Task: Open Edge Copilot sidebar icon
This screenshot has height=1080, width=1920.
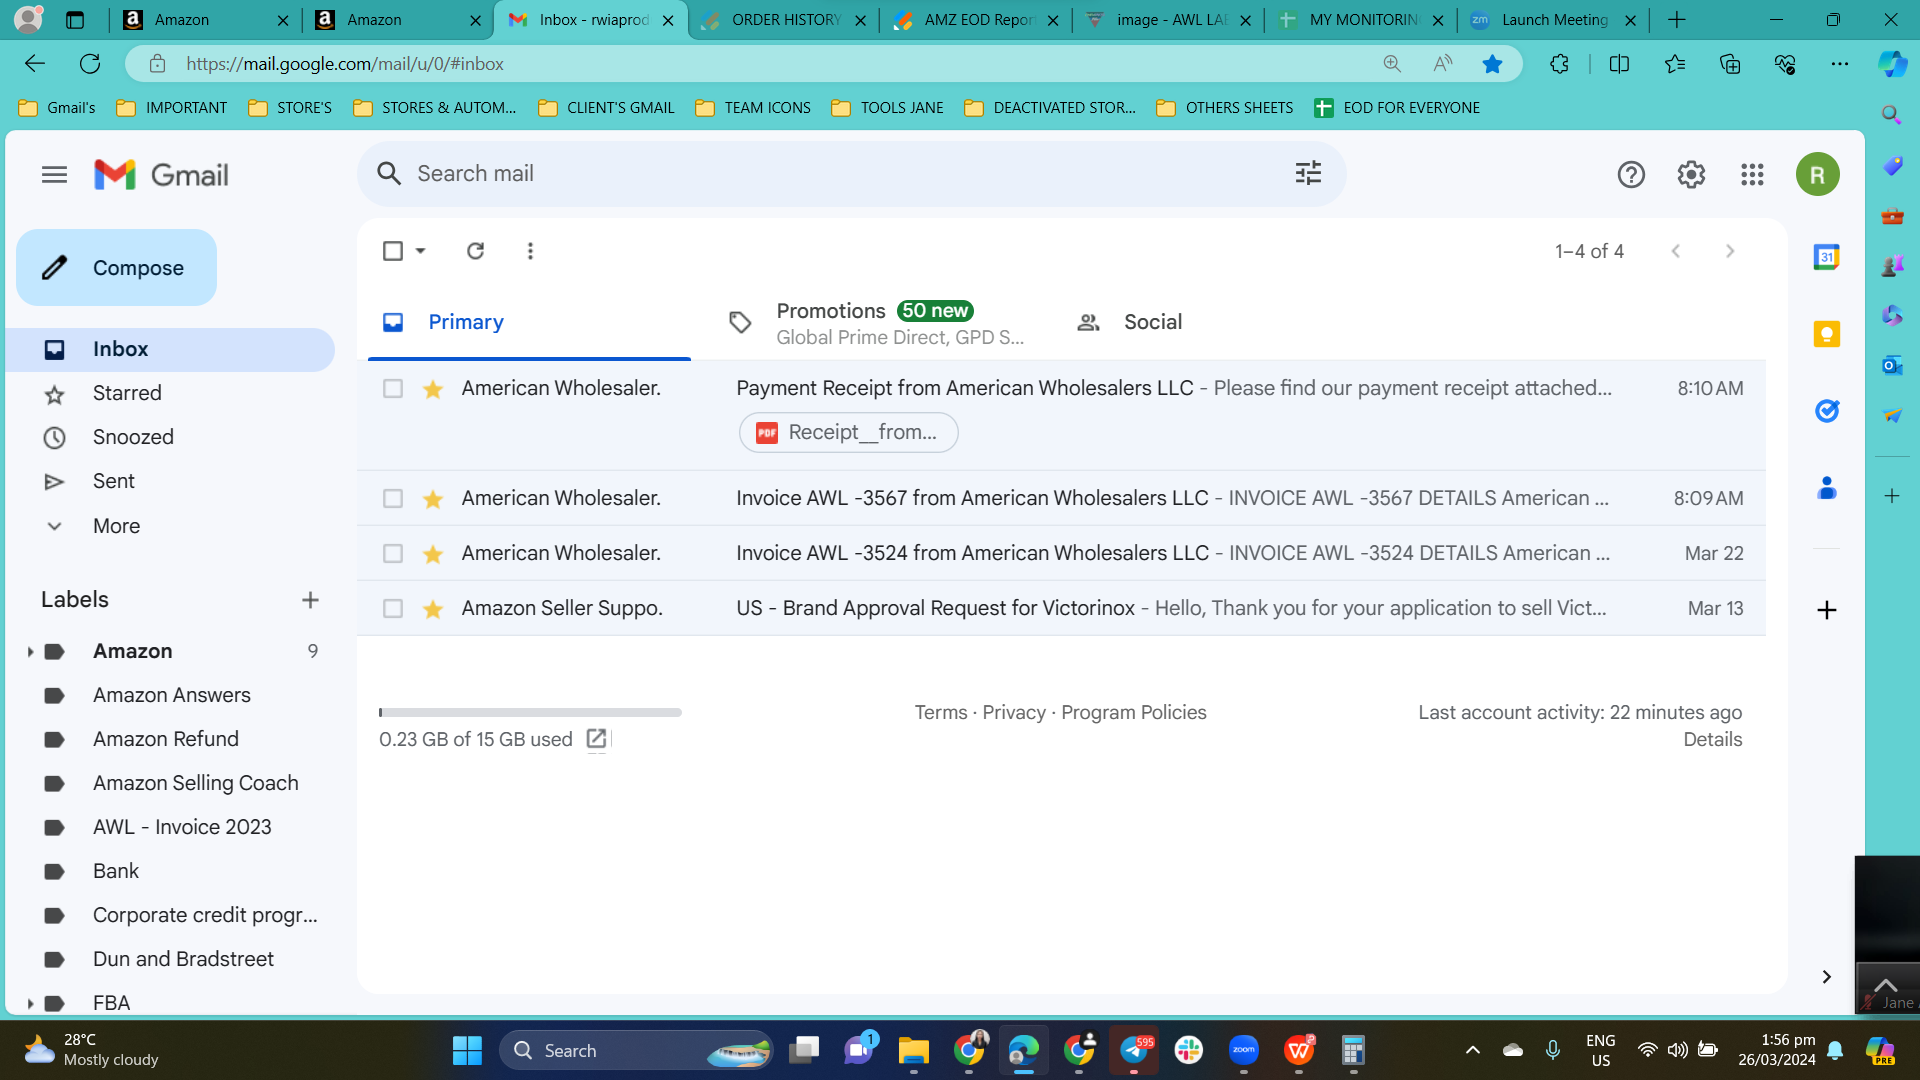Action: [x=1892, y=64]
